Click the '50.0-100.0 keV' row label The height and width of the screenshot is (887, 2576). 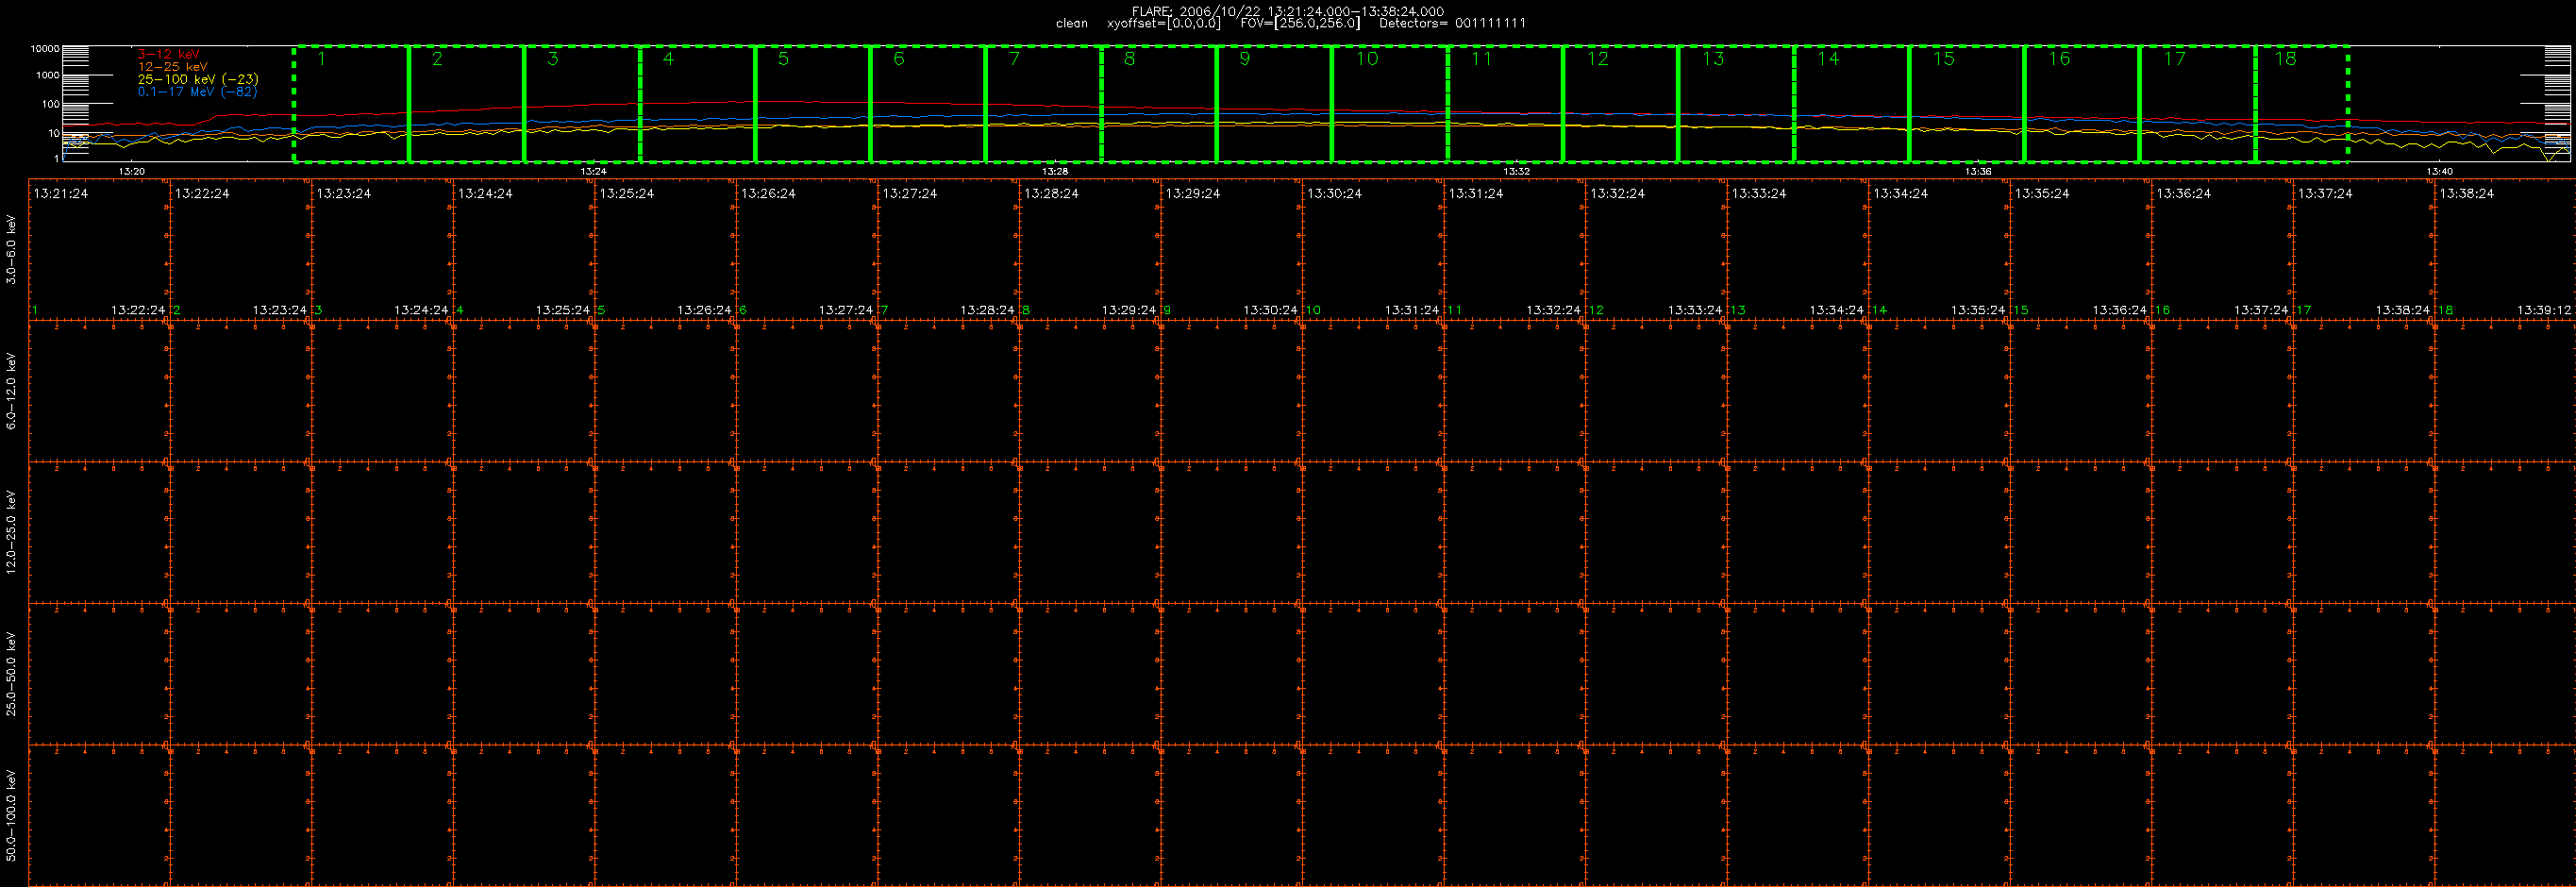pos(11,815)
